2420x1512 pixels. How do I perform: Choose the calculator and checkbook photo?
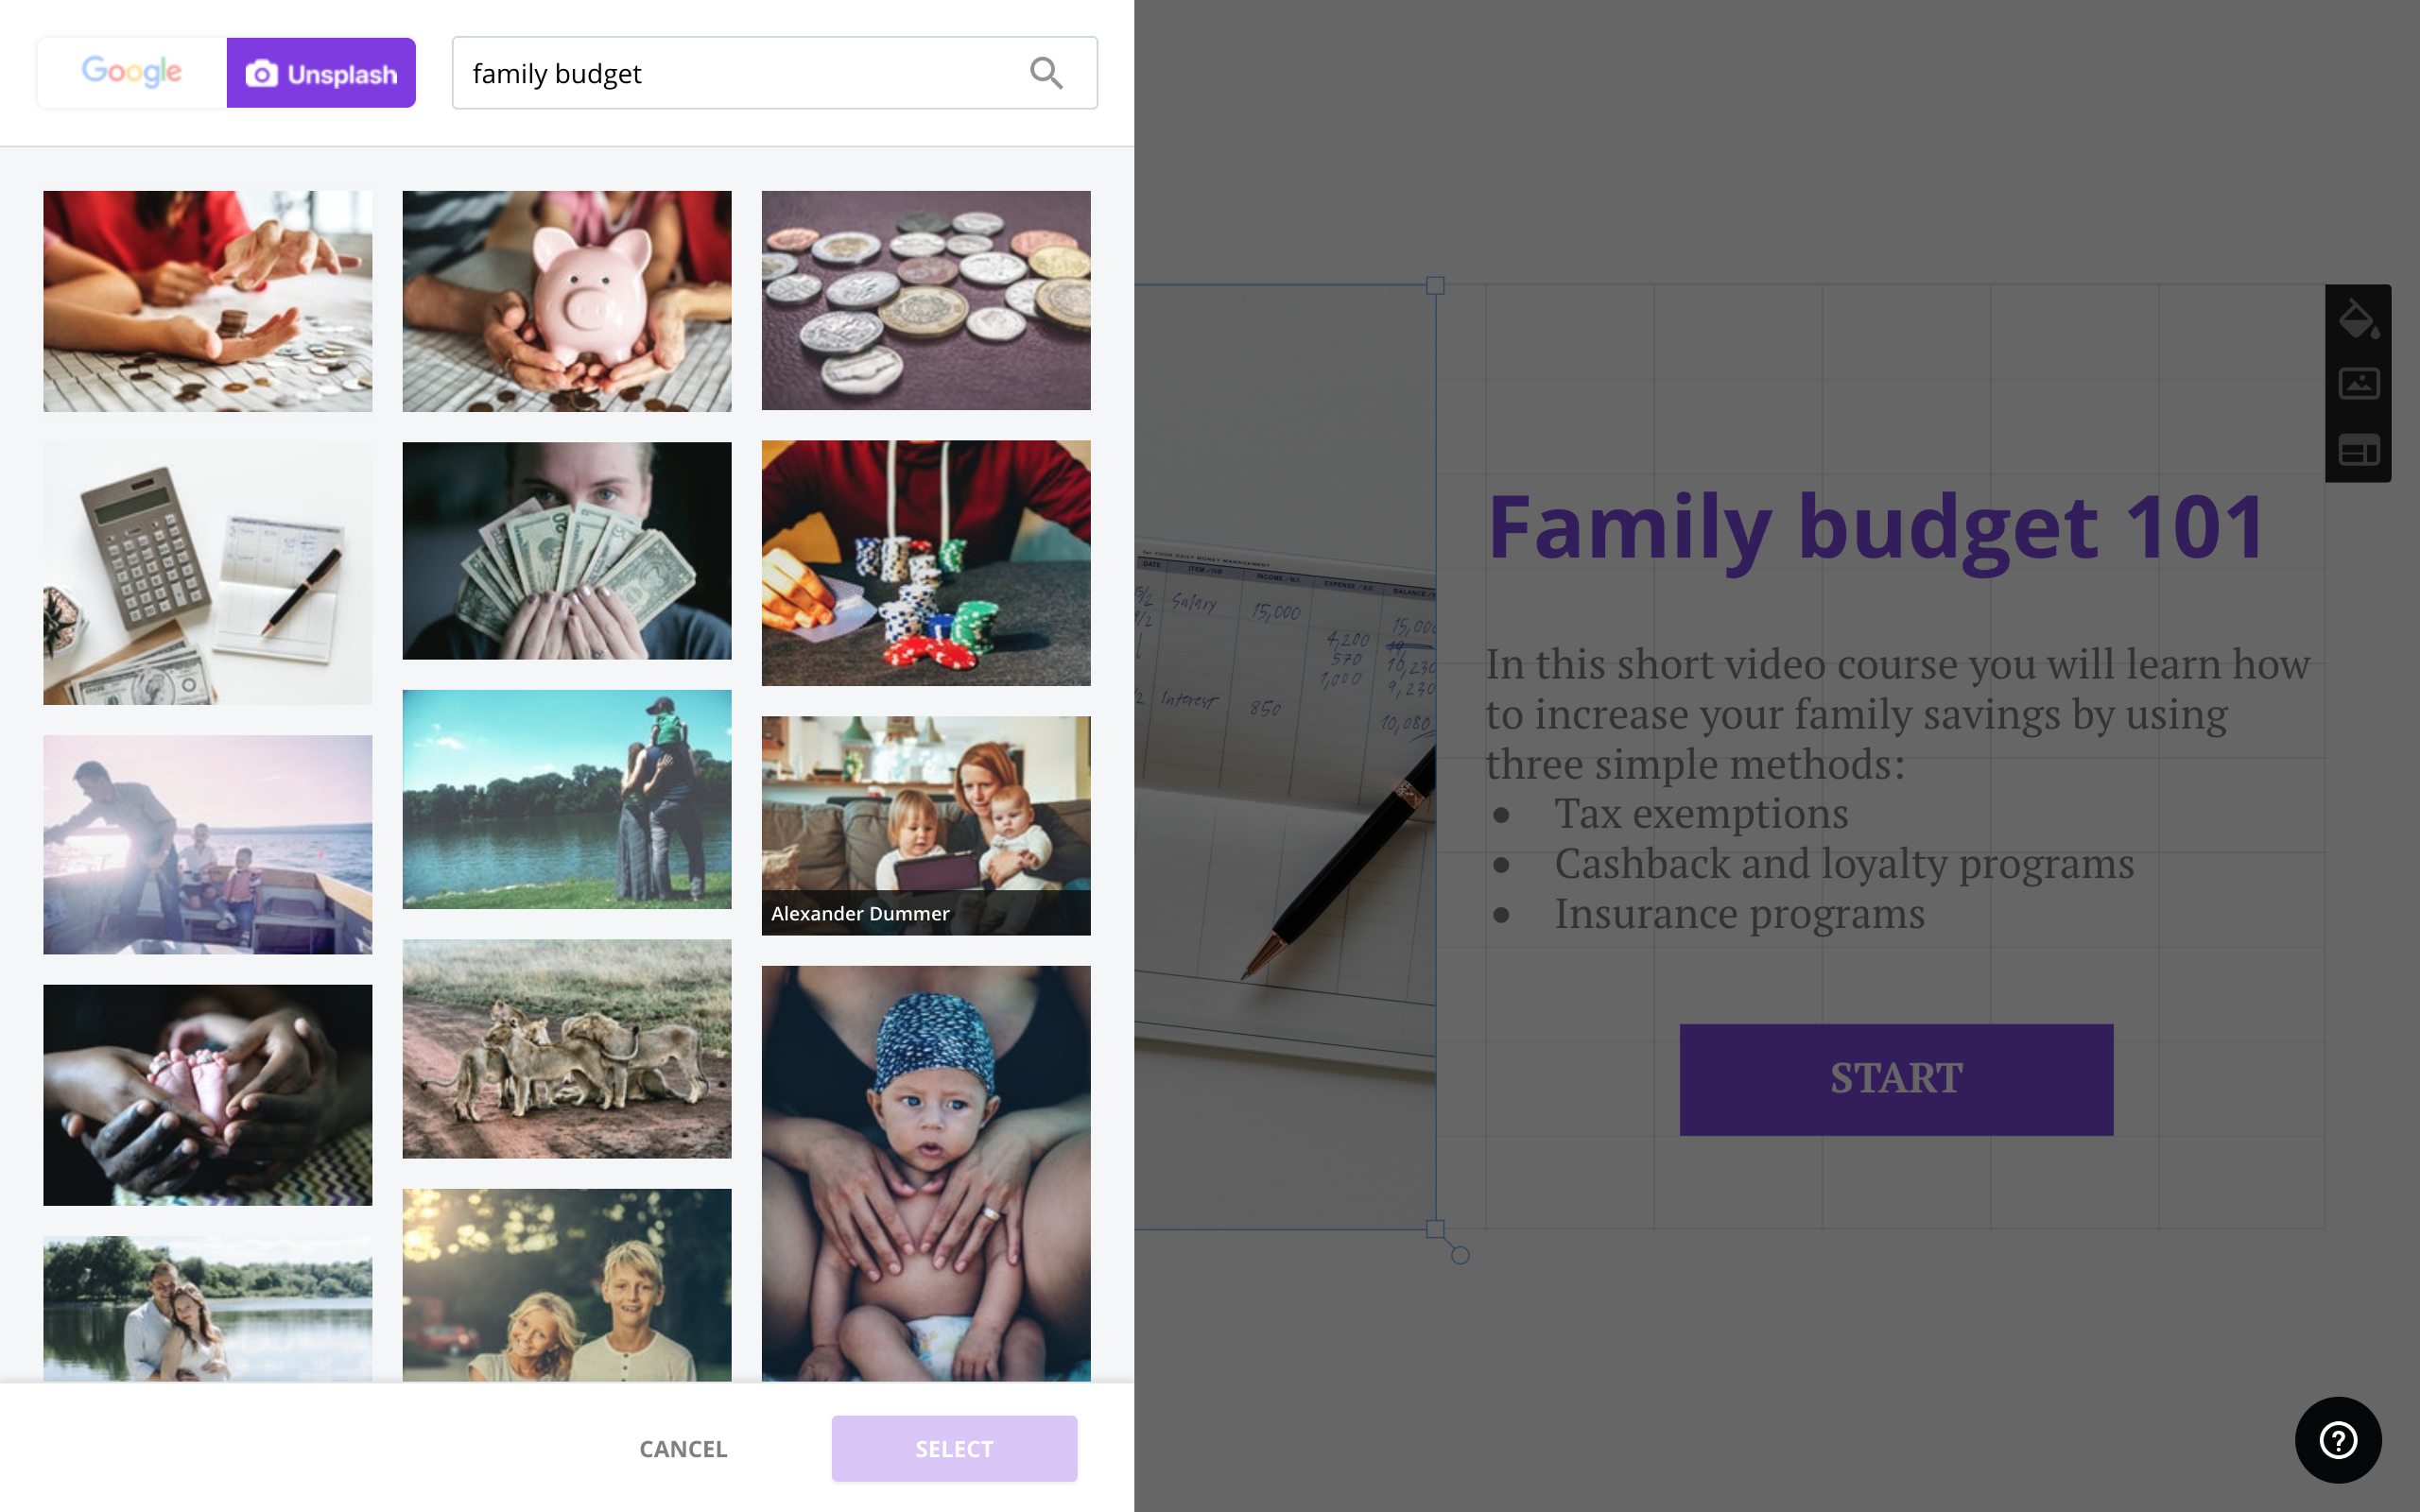coord(208,573)
